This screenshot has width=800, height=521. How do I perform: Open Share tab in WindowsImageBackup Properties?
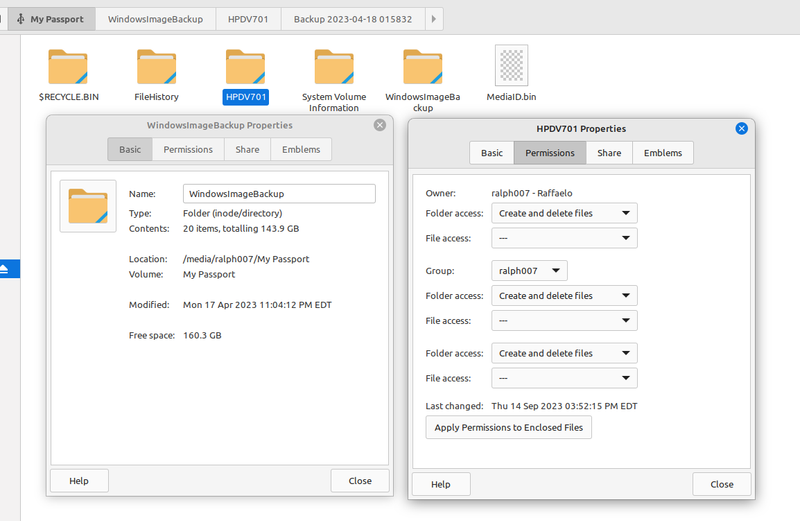point(247,150)
